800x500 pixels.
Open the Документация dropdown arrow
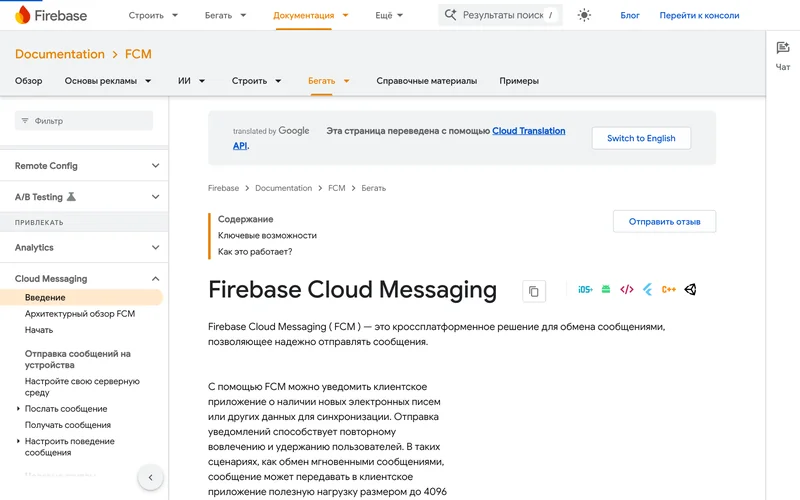(x=345, y=15)
